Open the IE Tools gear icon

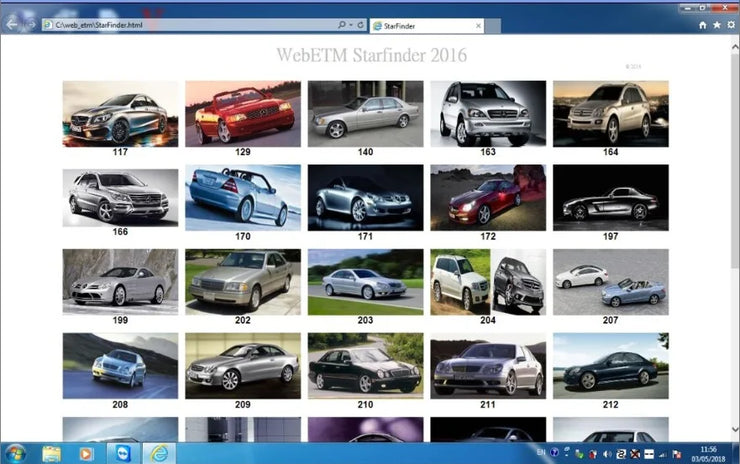click(x=730, y=24)
